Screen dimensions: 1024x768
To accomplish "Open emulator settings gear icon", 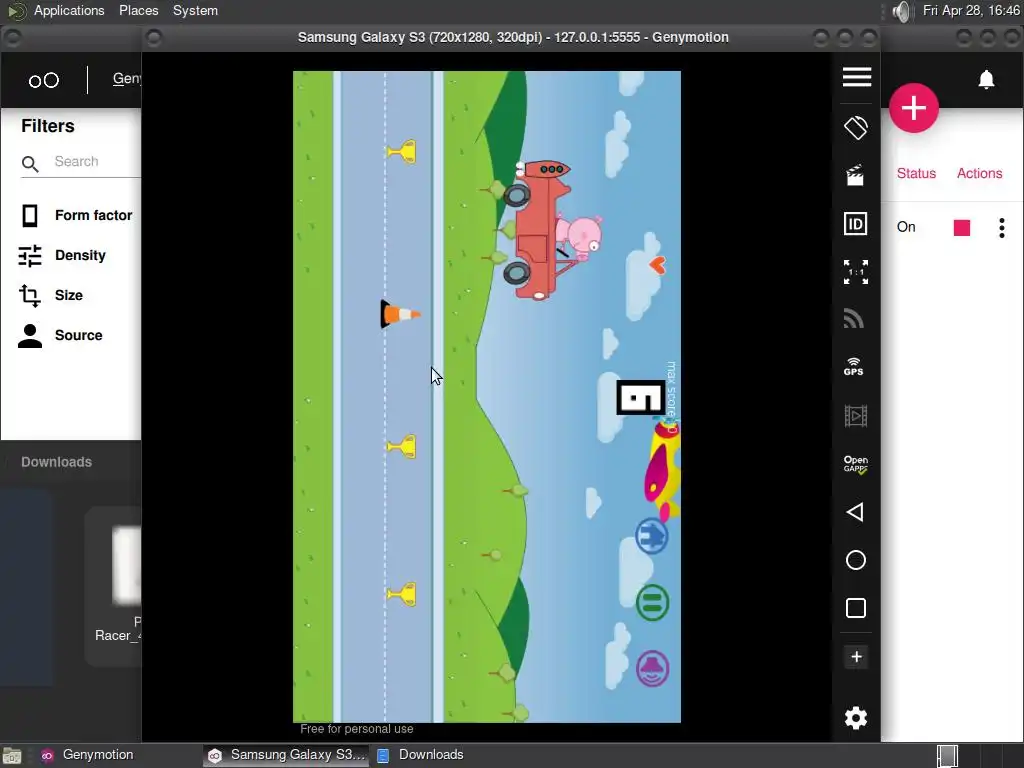I will click(856, 718).
